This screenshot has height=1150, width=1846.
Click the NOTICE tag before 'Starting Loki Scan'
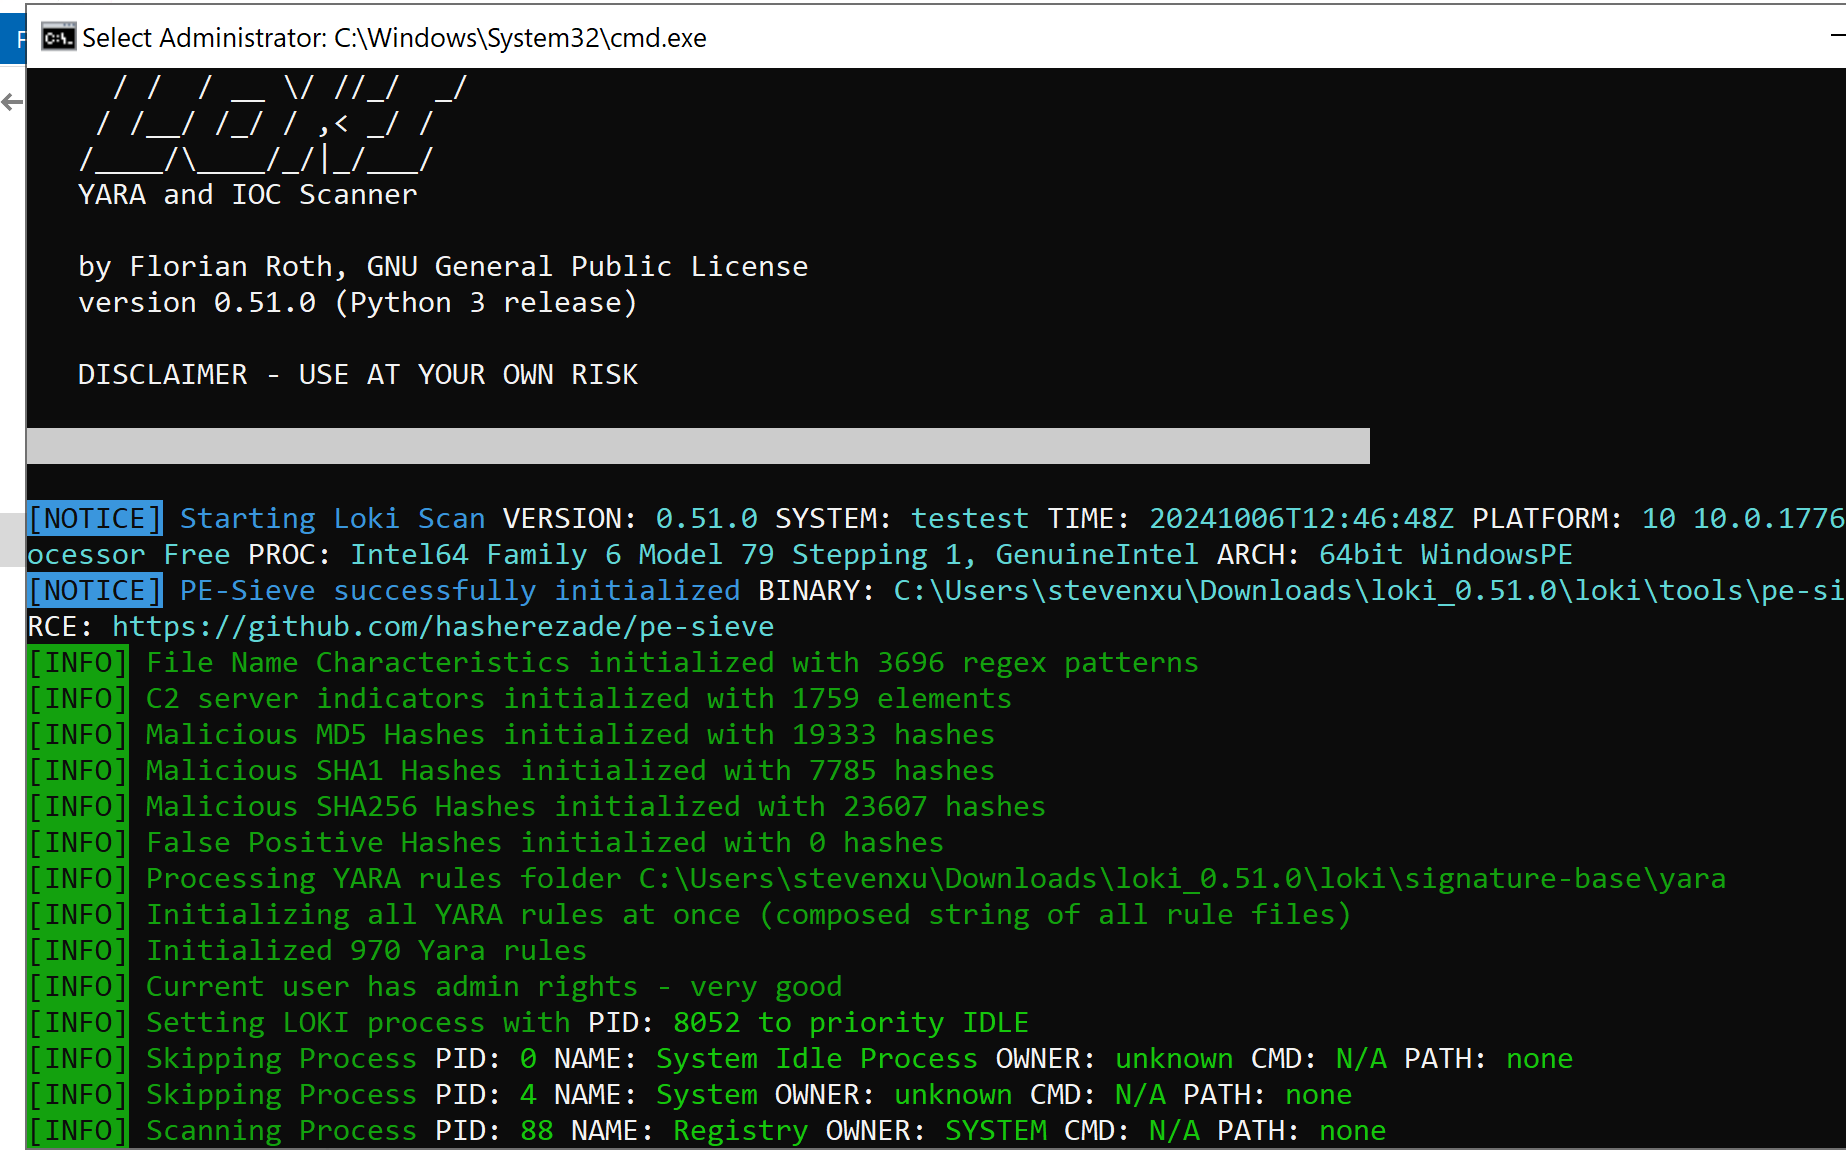(x=95, y=518)
